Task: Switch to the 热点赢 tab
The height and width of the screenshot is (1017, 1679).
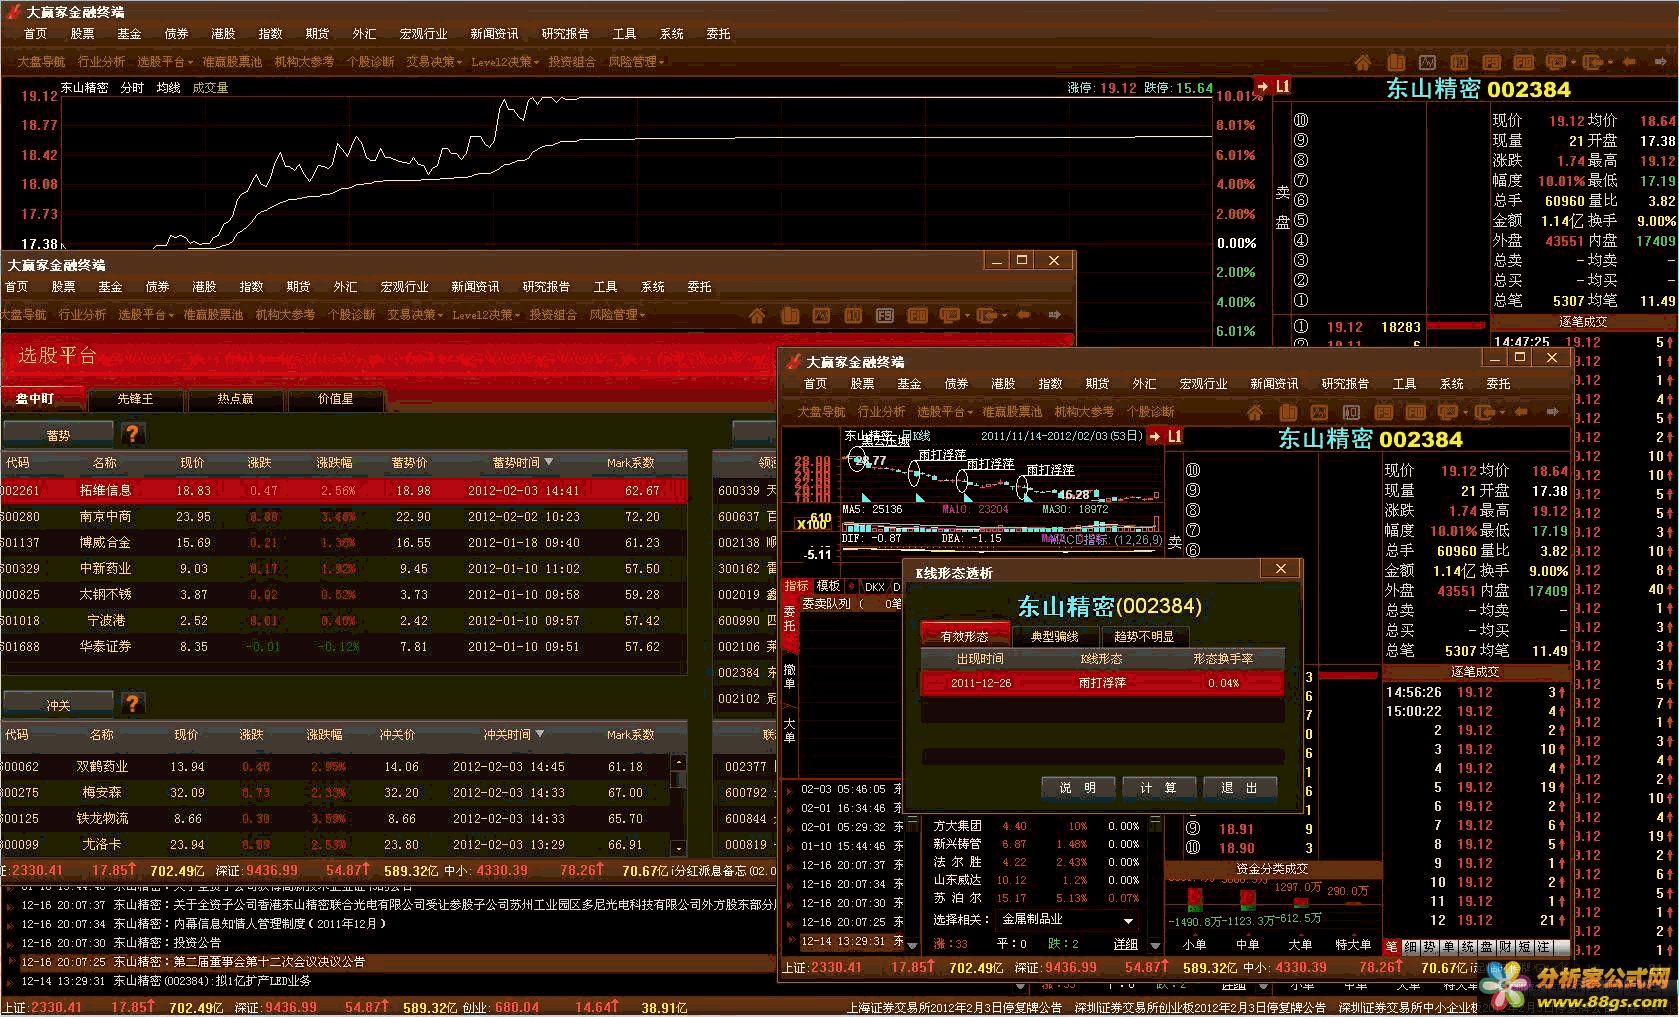Action: [x=235, y=399]
